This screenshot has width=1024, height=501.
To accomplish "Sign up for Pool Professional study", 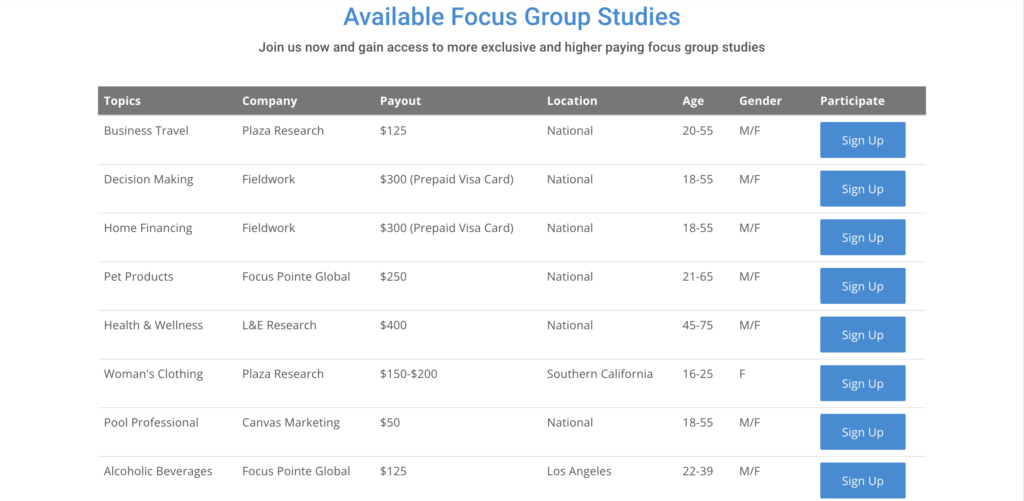I will (x=863, y=432).
